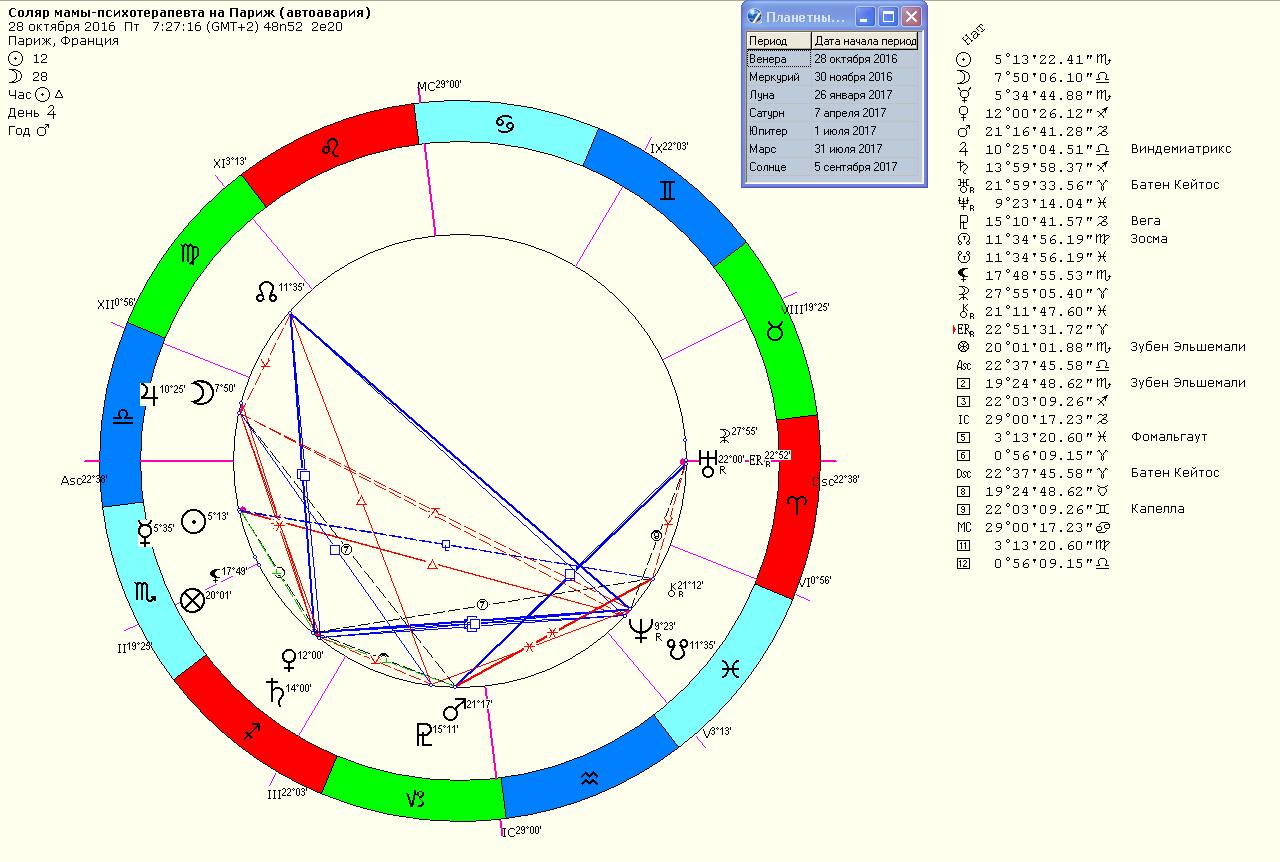Click the Saturn glyph at 14°00' in chart
Screen dimensions: 1280x862
[x=273, y=690]
